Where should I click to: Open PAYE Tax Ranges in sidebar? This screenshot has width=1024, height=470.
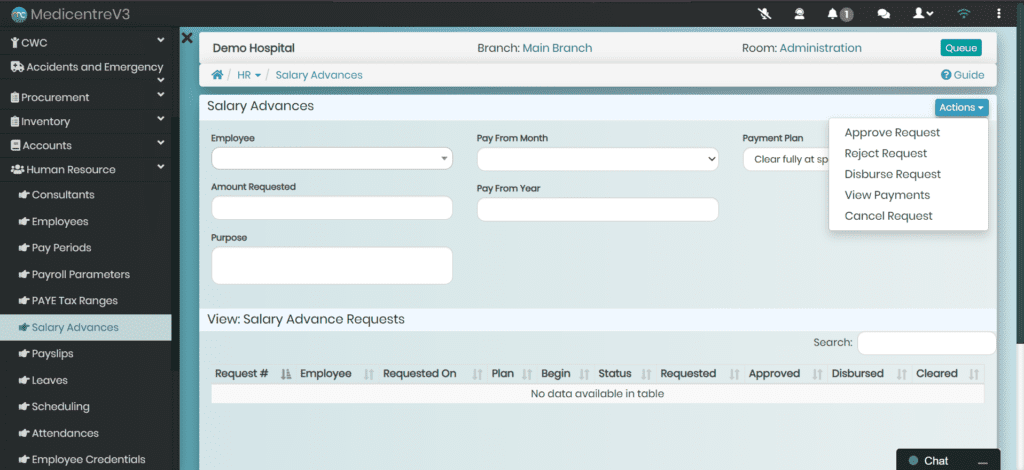click(86, 301)
